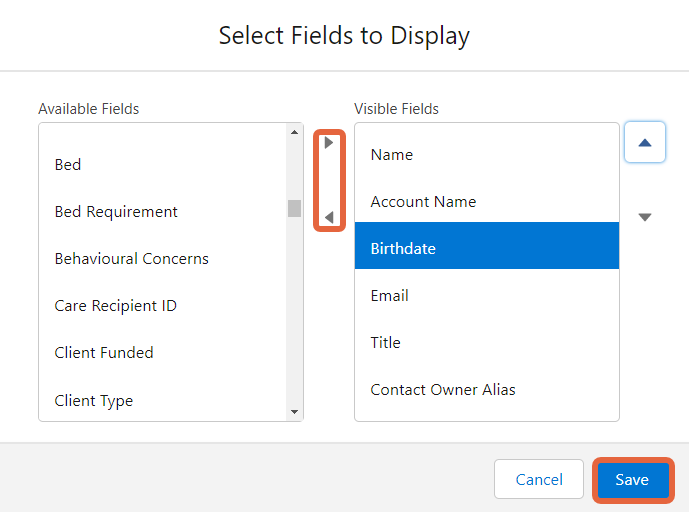Save the selected display fields

tap(633, 479)
